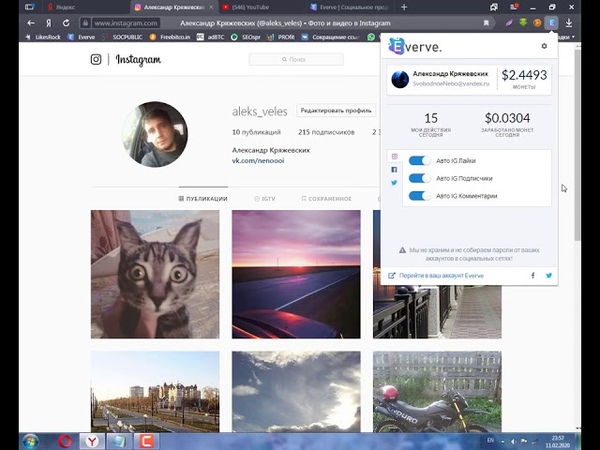Open the cat photo post thumbnail
600x450 pixels.
[x=155, y=274]
